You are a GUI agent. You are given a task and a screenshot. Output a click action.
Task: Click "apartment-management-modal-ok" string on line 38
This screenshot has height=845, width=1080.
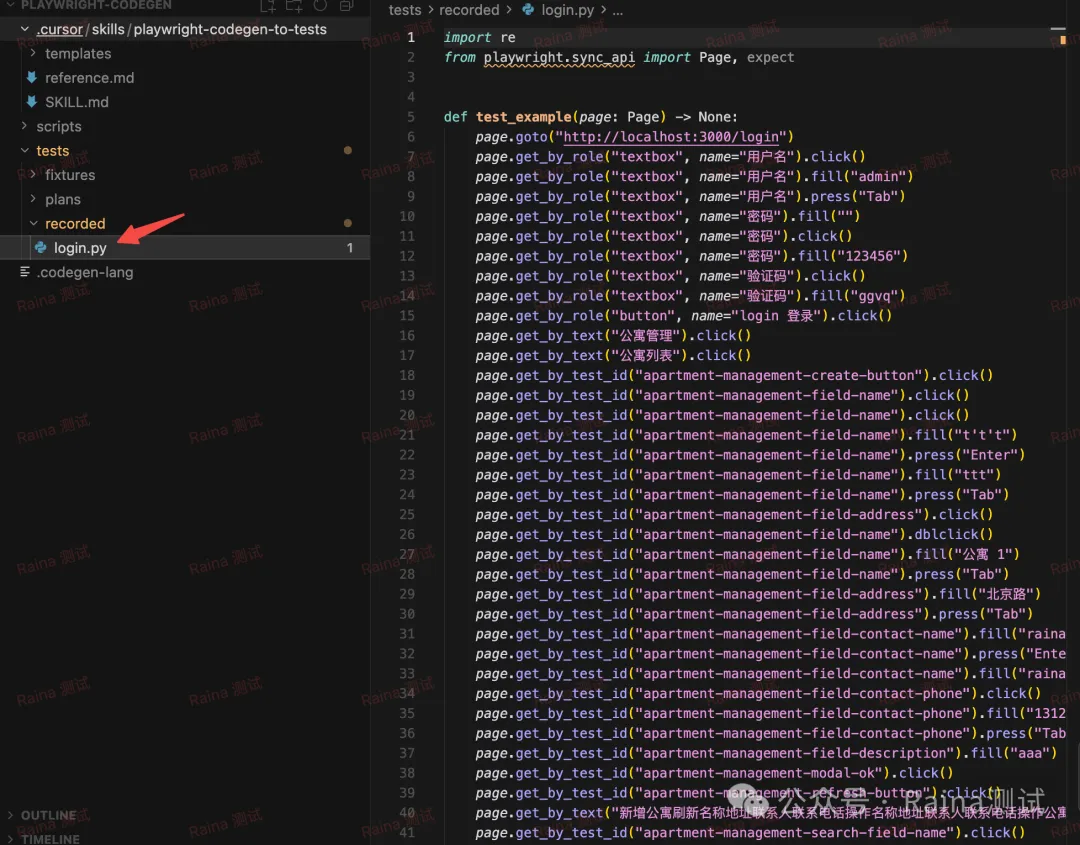click(759, 773)
